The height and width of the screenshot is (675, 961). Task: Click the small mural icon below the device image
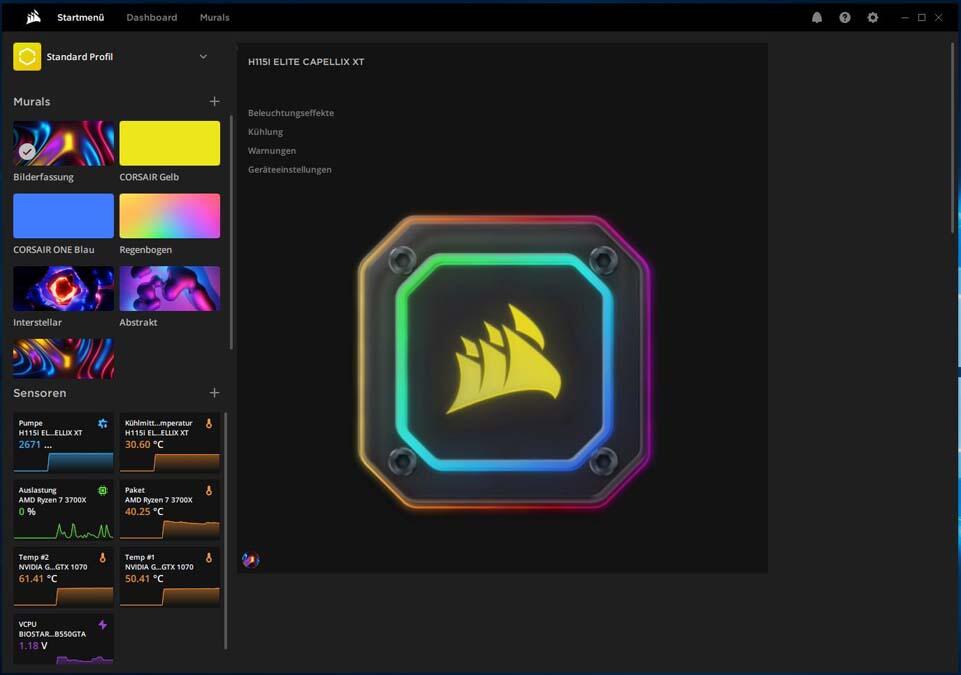[x=251, y=560]
